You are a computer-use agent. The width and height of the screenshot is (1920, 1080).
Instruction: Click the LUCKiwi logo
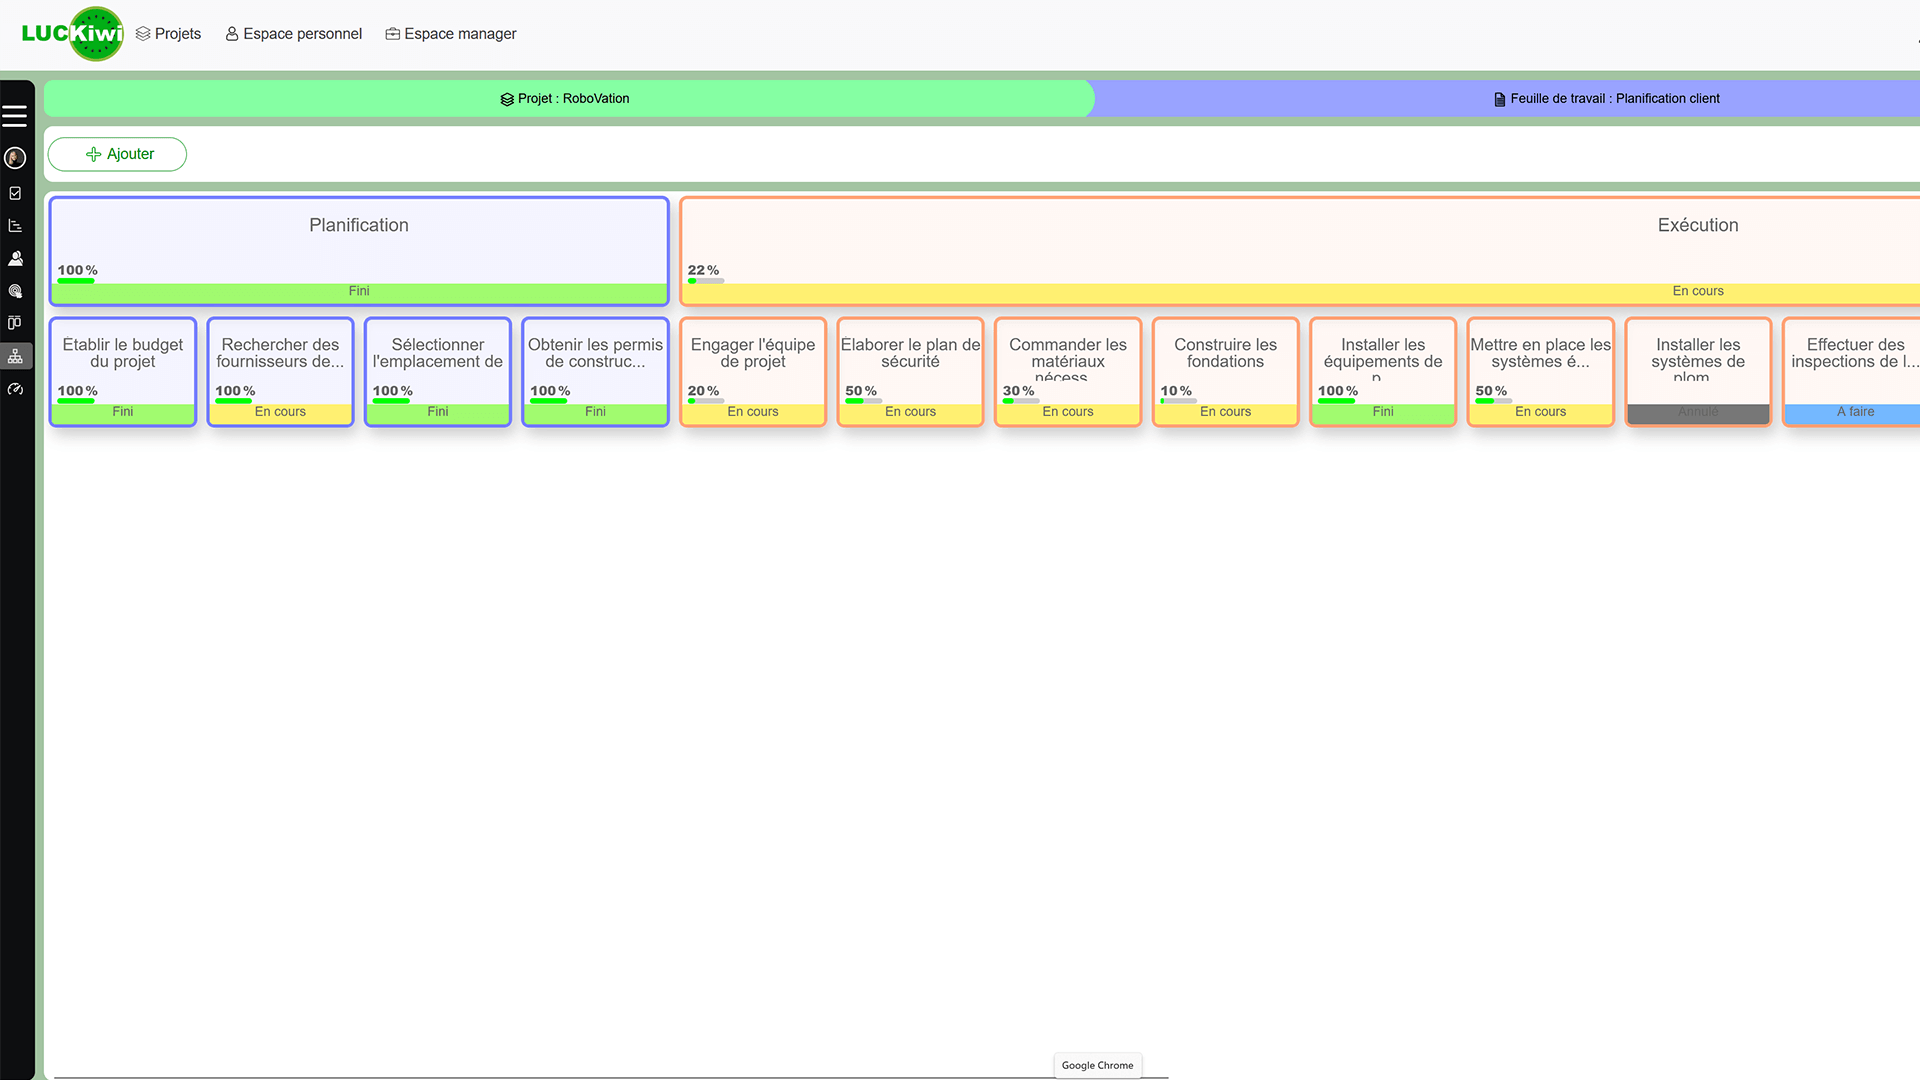[x=72, y=34]
